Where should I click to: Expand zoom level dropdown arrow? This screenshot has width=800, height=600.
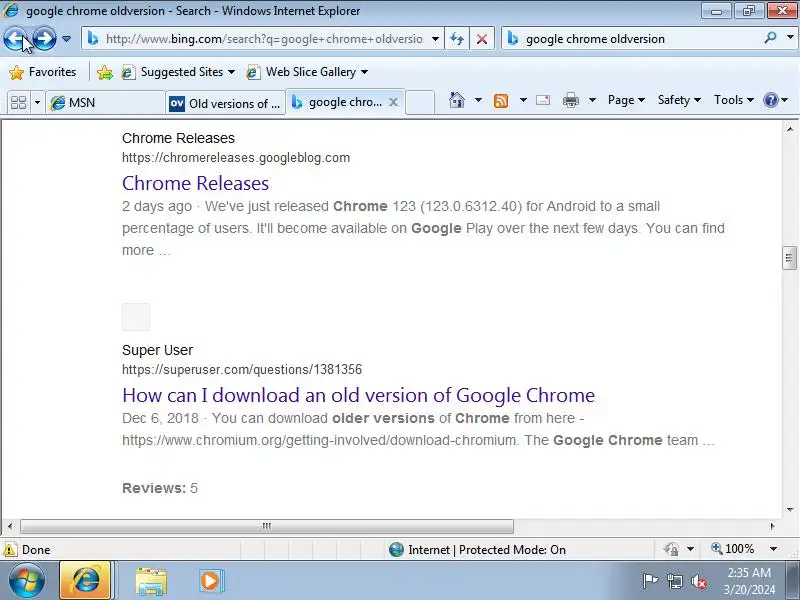[x=773, y=549]
